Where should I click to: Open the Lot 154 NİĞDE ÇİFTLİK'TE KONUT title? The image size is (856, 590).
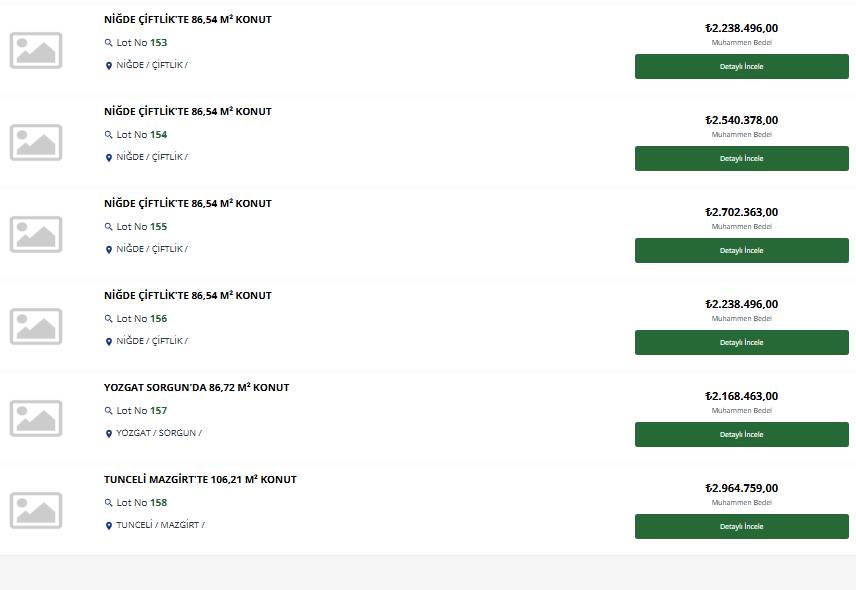188,111
